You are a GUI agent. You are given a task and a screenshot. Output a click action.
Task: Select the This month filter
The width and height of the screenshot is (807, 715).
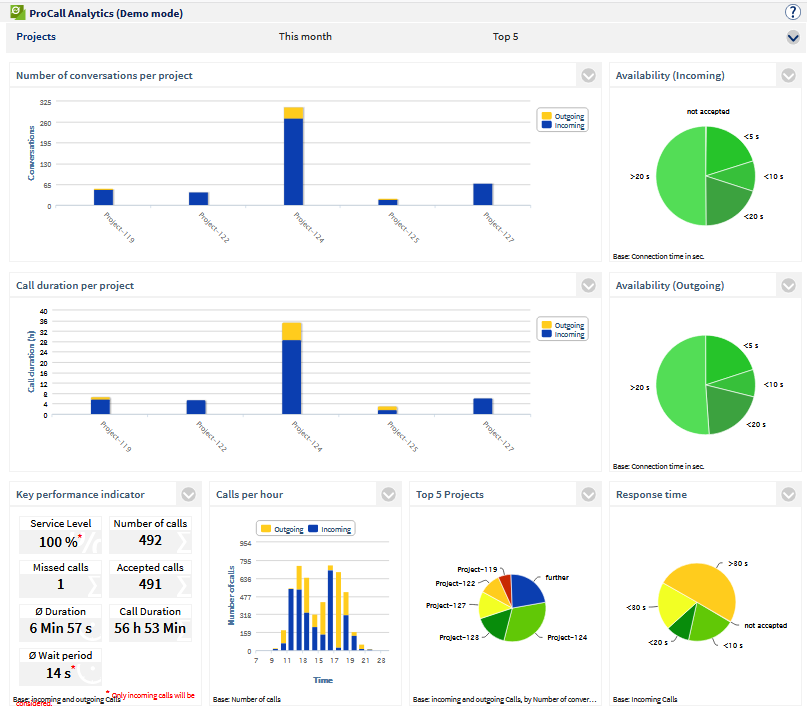305,37
